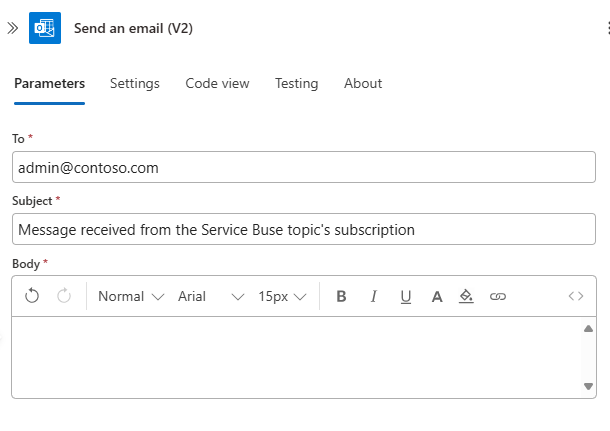Insert a hyperlink in the body
The width and height of the screenshot is (610, 431).
[x=498, y=296]
